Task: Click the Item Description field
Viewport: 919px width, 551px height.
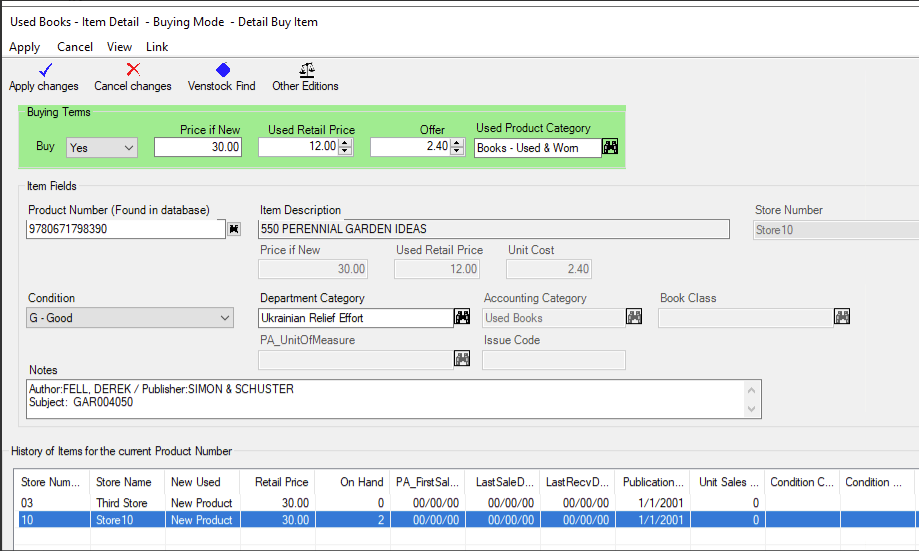Action: click(493, 229)
